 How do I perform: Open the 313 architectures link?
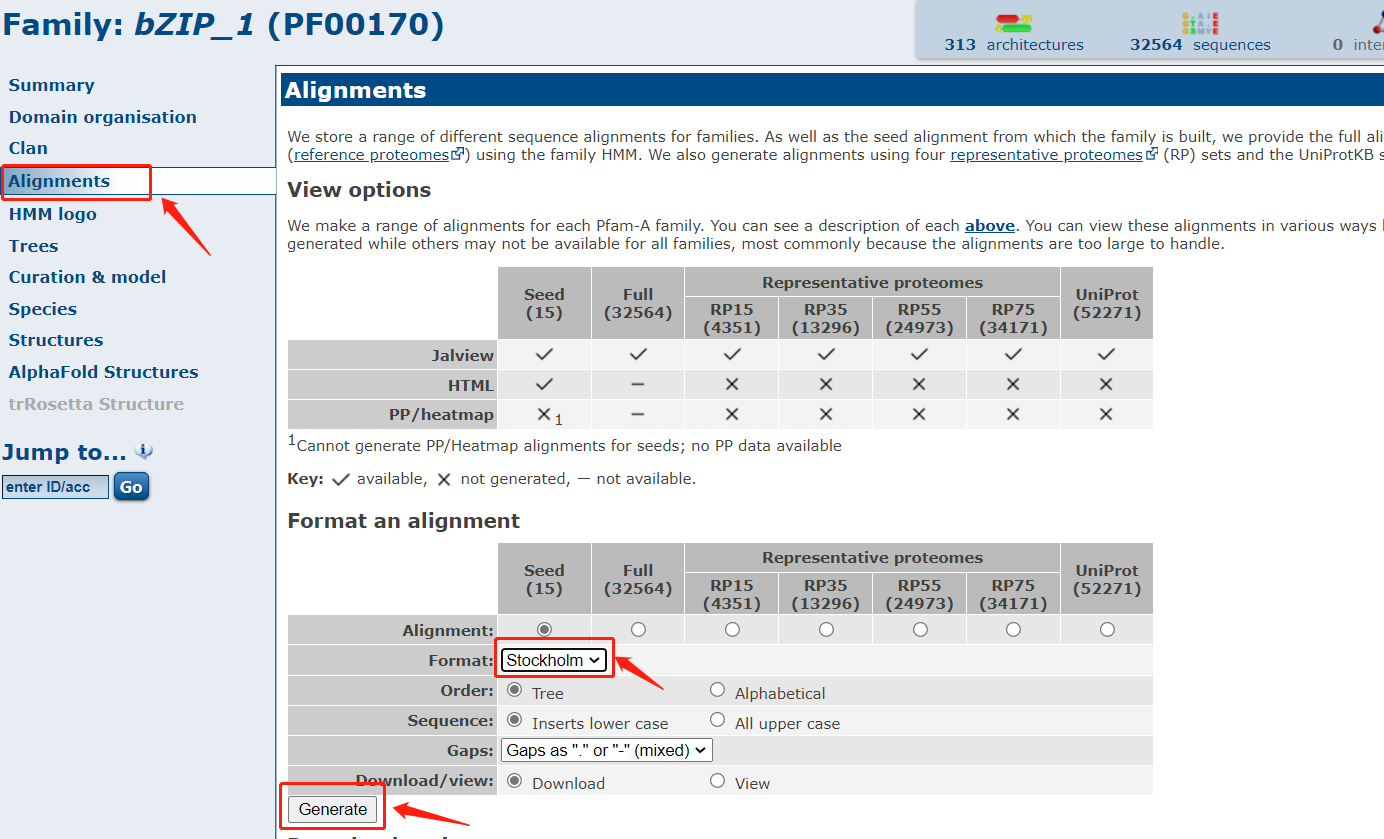pyautogui.click(x=1014, y=44)
